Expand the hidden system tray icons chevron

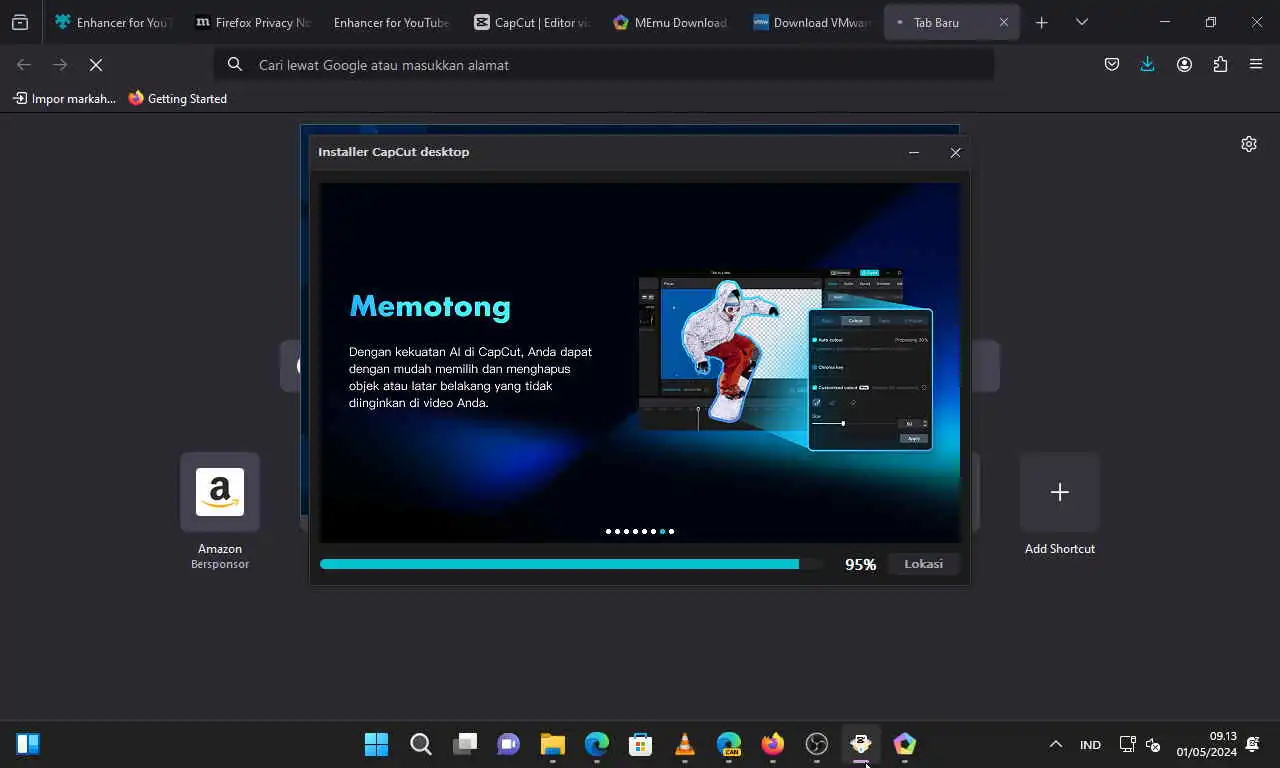(x=1055, y=744)
